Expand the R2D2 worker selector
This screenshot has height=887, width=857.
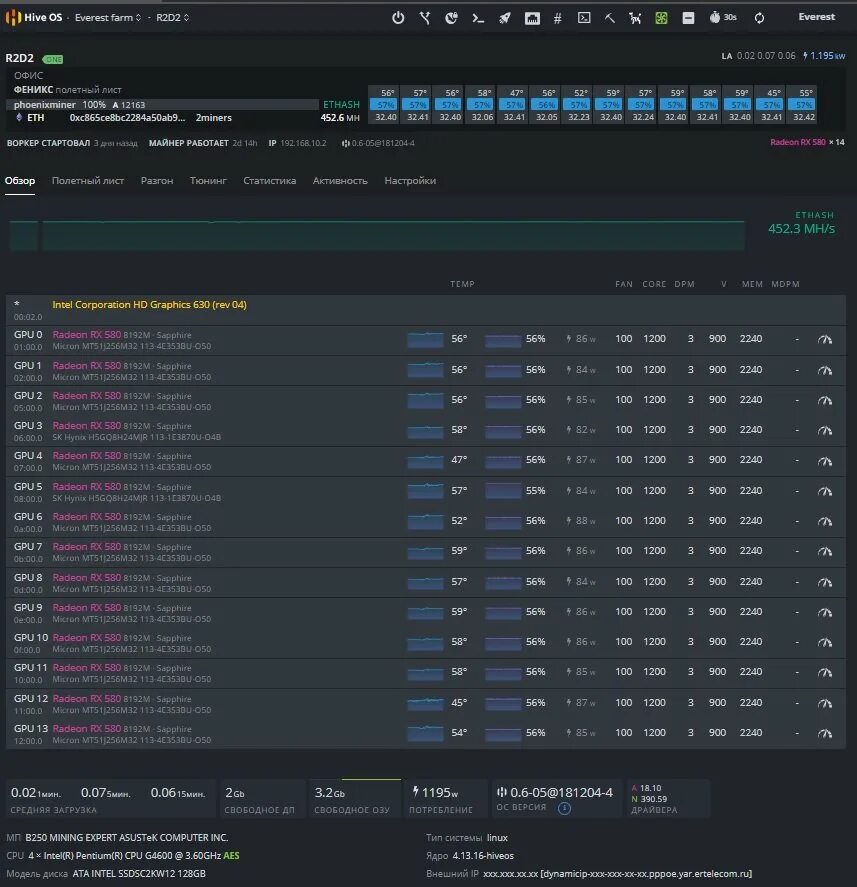click(x=173, y=18)
